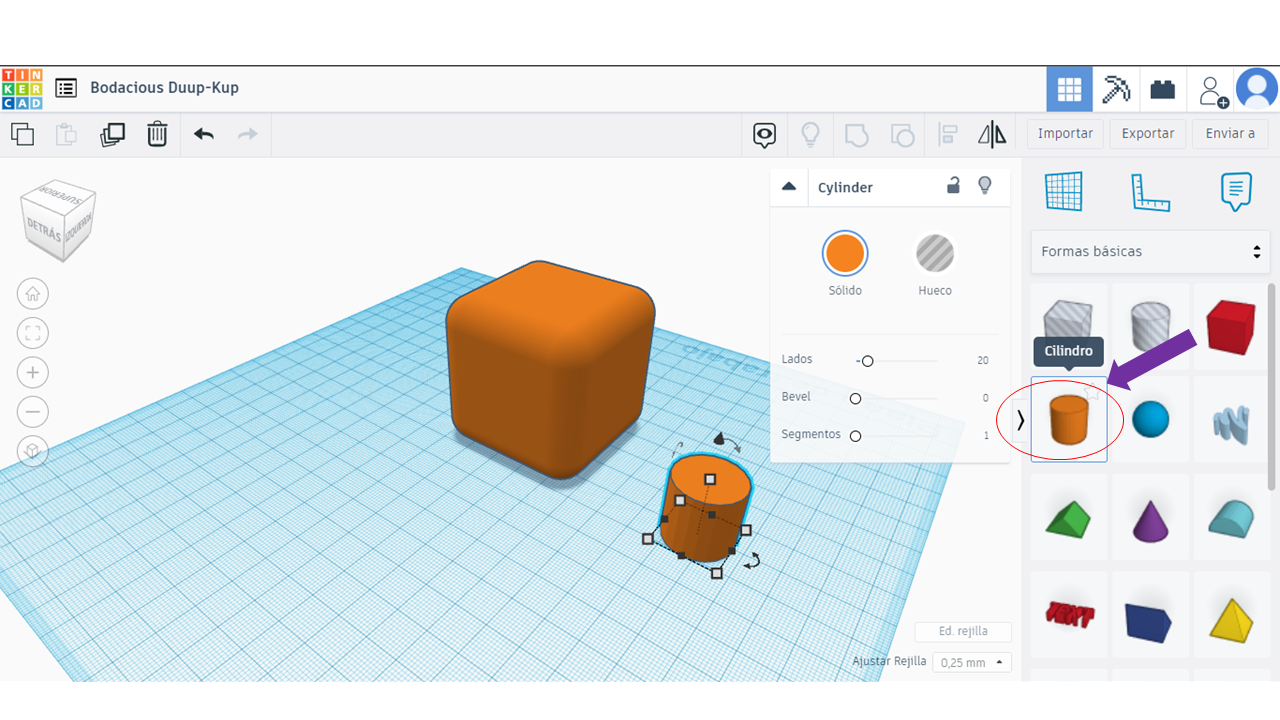
Task: Lock the Cylinder shape editing
Action: click(954, 186)
